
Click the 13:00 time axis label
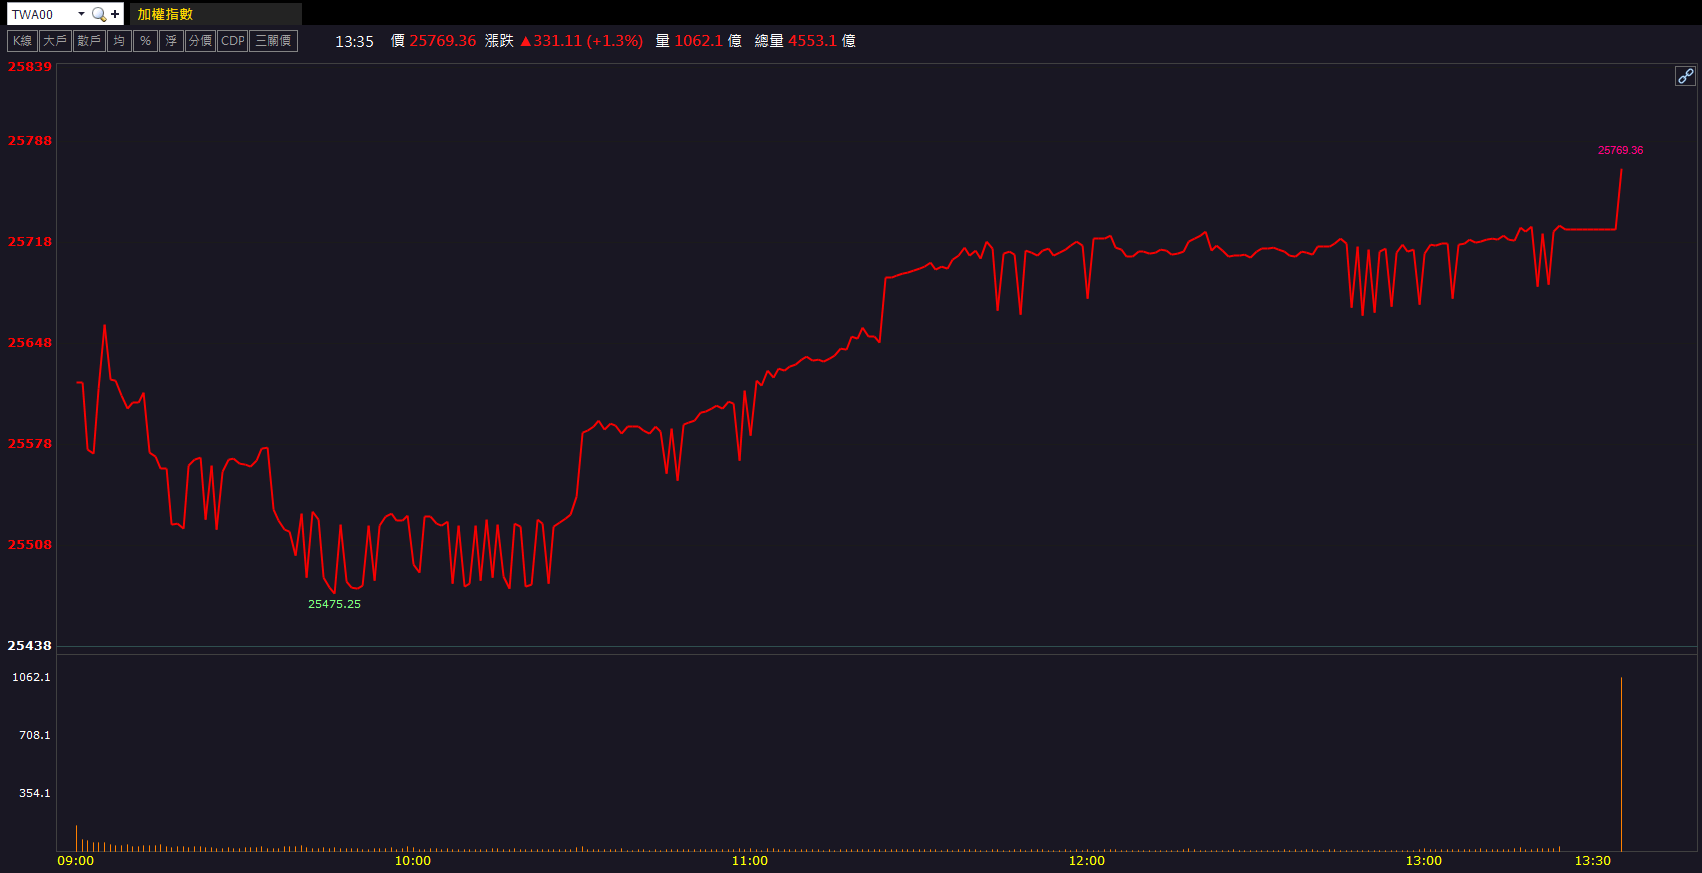(1424, 861)
